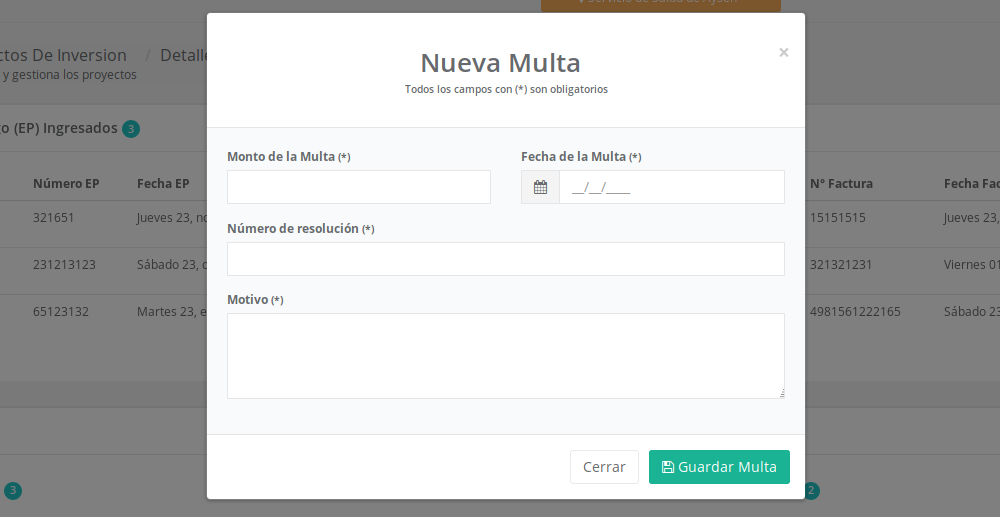Image resolution: width=1000 pixels, height=517 pixels.
Task: Click the N° Factura column header
Action: click(841, 184)
